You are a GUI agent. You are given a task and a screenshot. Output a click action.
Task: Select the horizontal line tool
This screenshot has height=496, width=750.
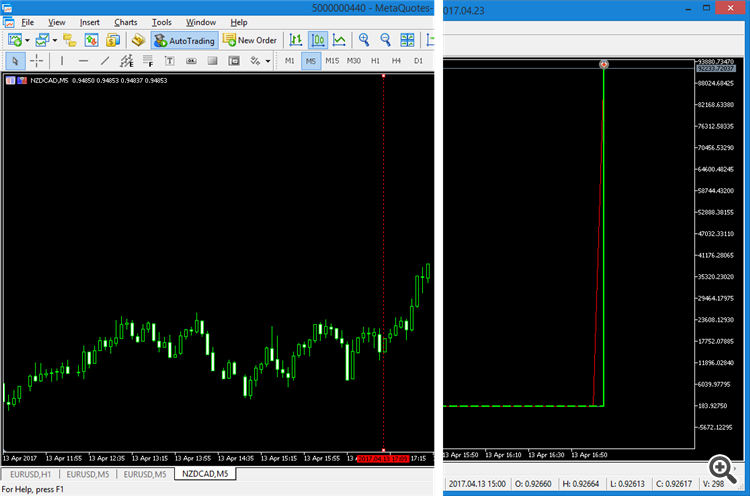(83, 61)
